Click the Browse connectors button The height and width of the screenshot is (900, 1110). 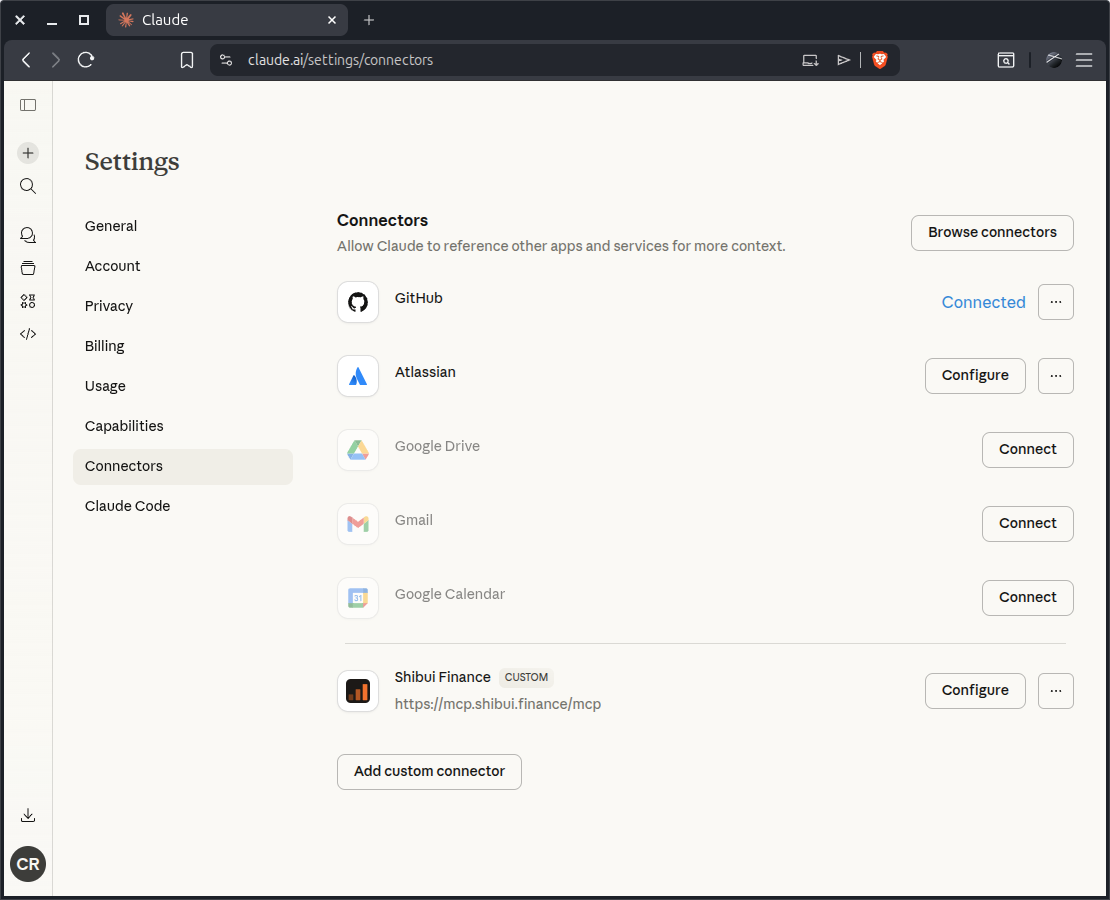pyautogui.click(x=991, y=232)
